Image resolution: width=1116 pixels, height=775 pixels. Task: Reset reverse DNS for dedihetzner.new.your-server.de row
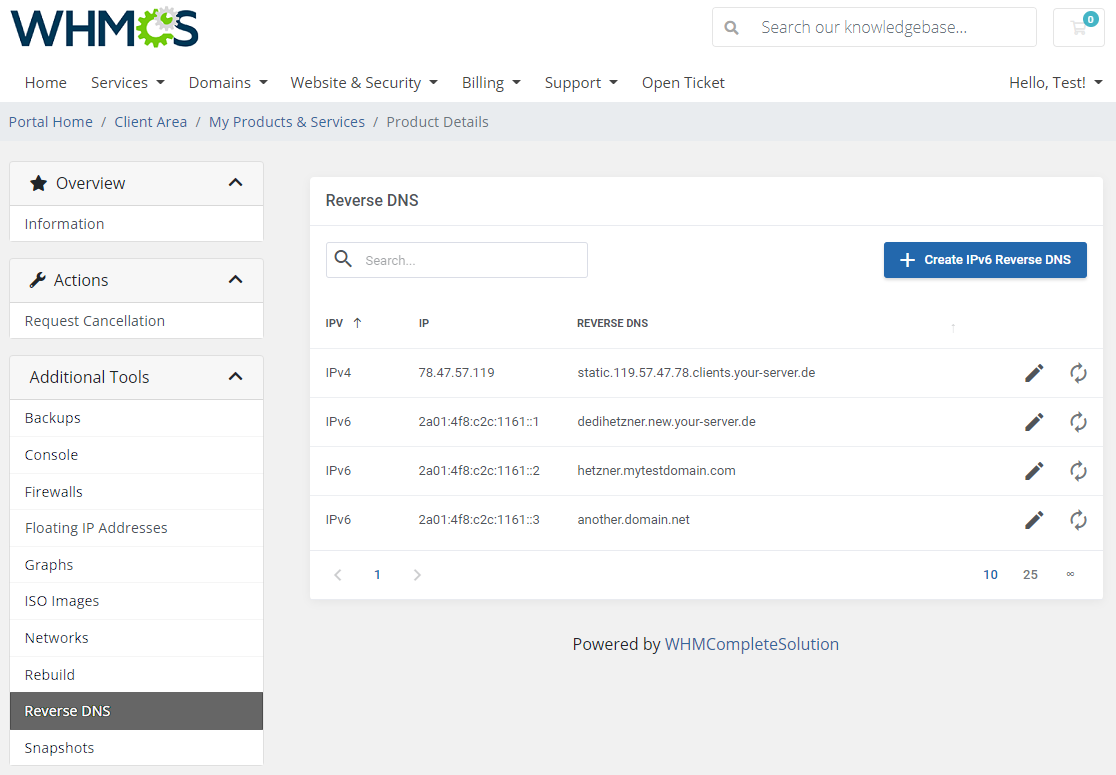[x=1078, y=422]
